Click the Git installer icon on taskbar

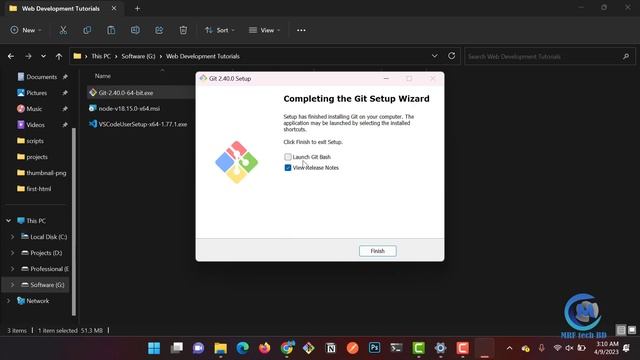pyautogui.click(x=309, y=348)
